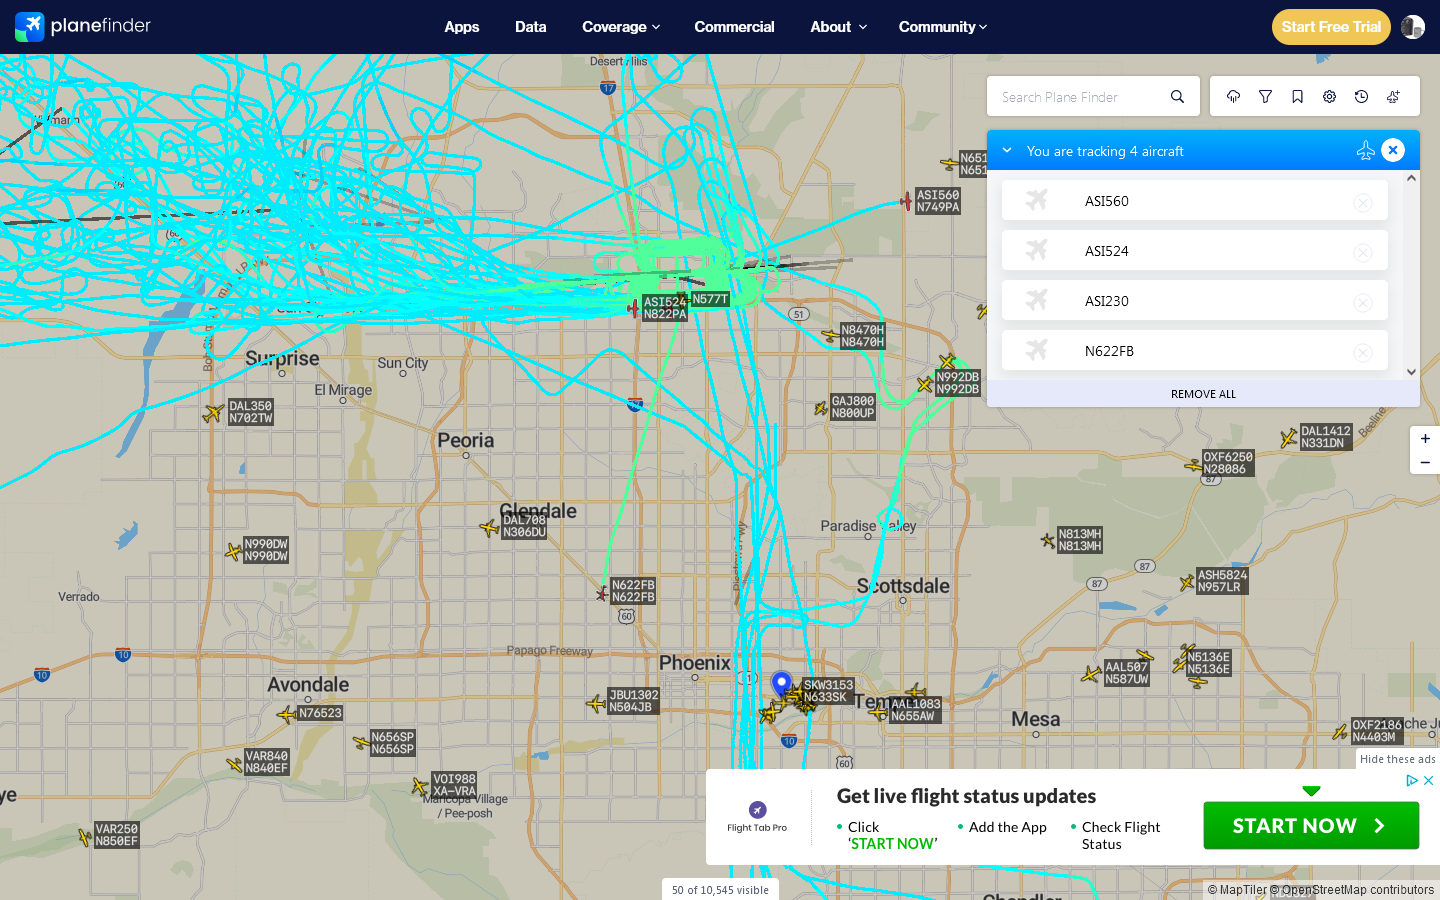Open the user profile avatar
The height and width of the screenshot is (900, 1440).
pos(1413,27)
